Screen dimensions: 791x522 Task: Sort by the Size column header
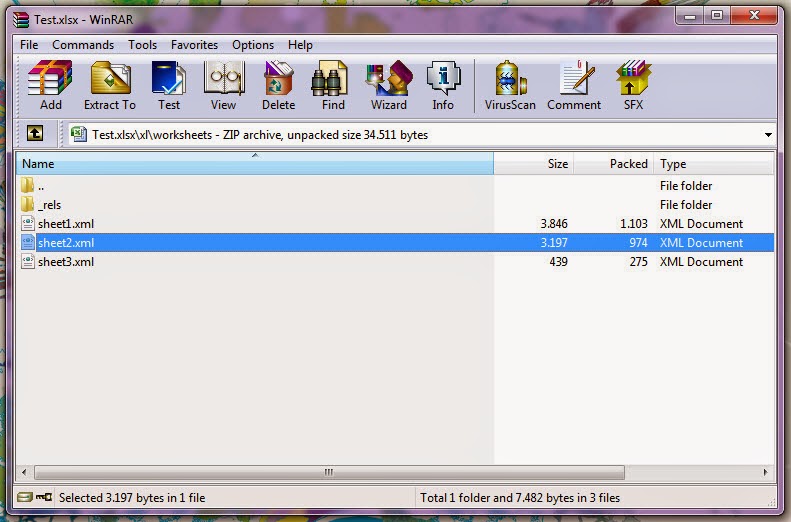533,163
